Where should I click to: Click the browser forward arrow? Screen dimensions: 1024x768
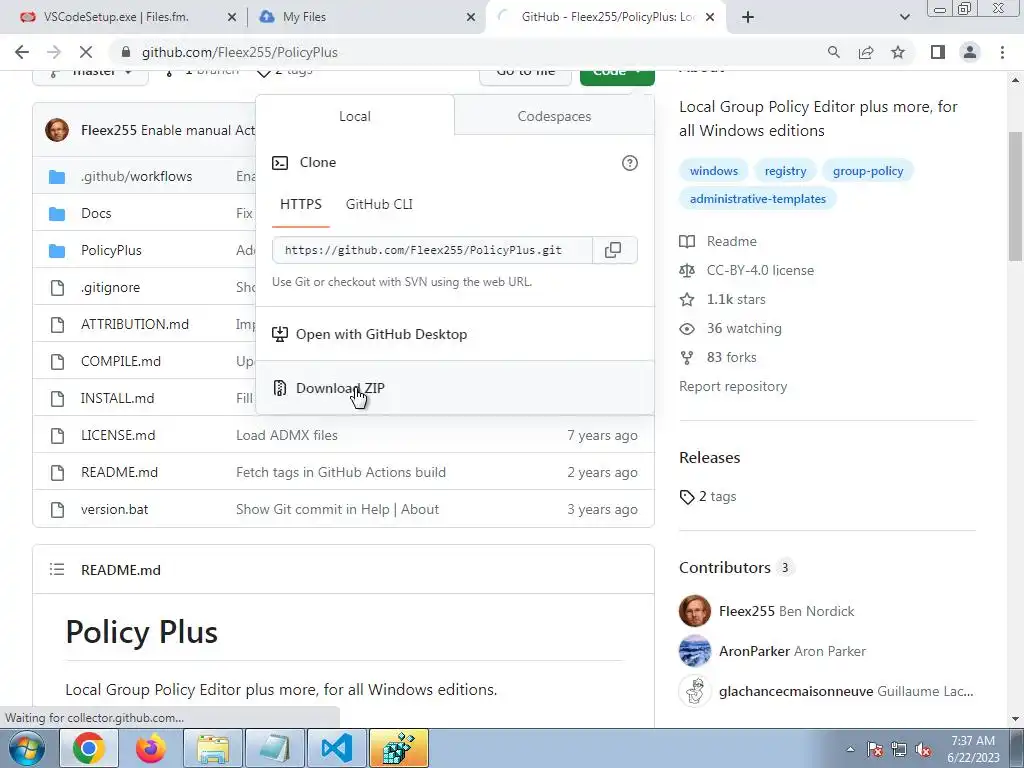[54, 52]
